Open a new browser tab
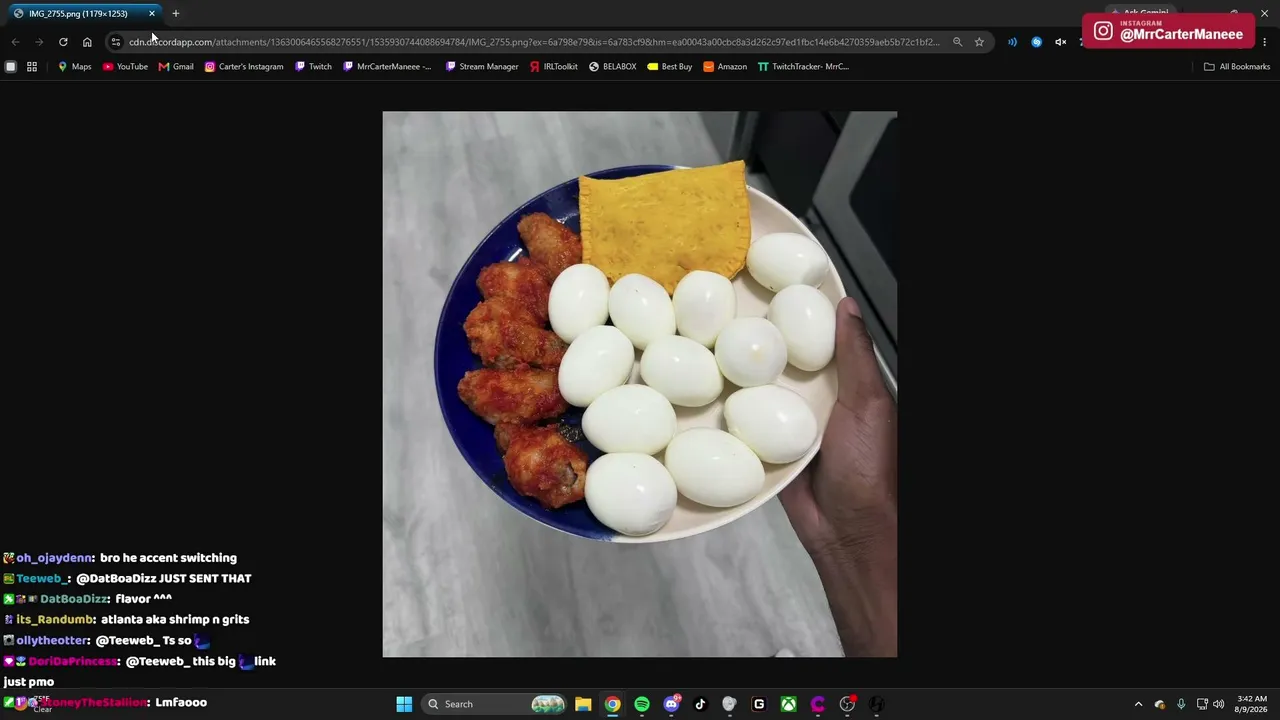The image size is (1280, 720). click(175, 14)
